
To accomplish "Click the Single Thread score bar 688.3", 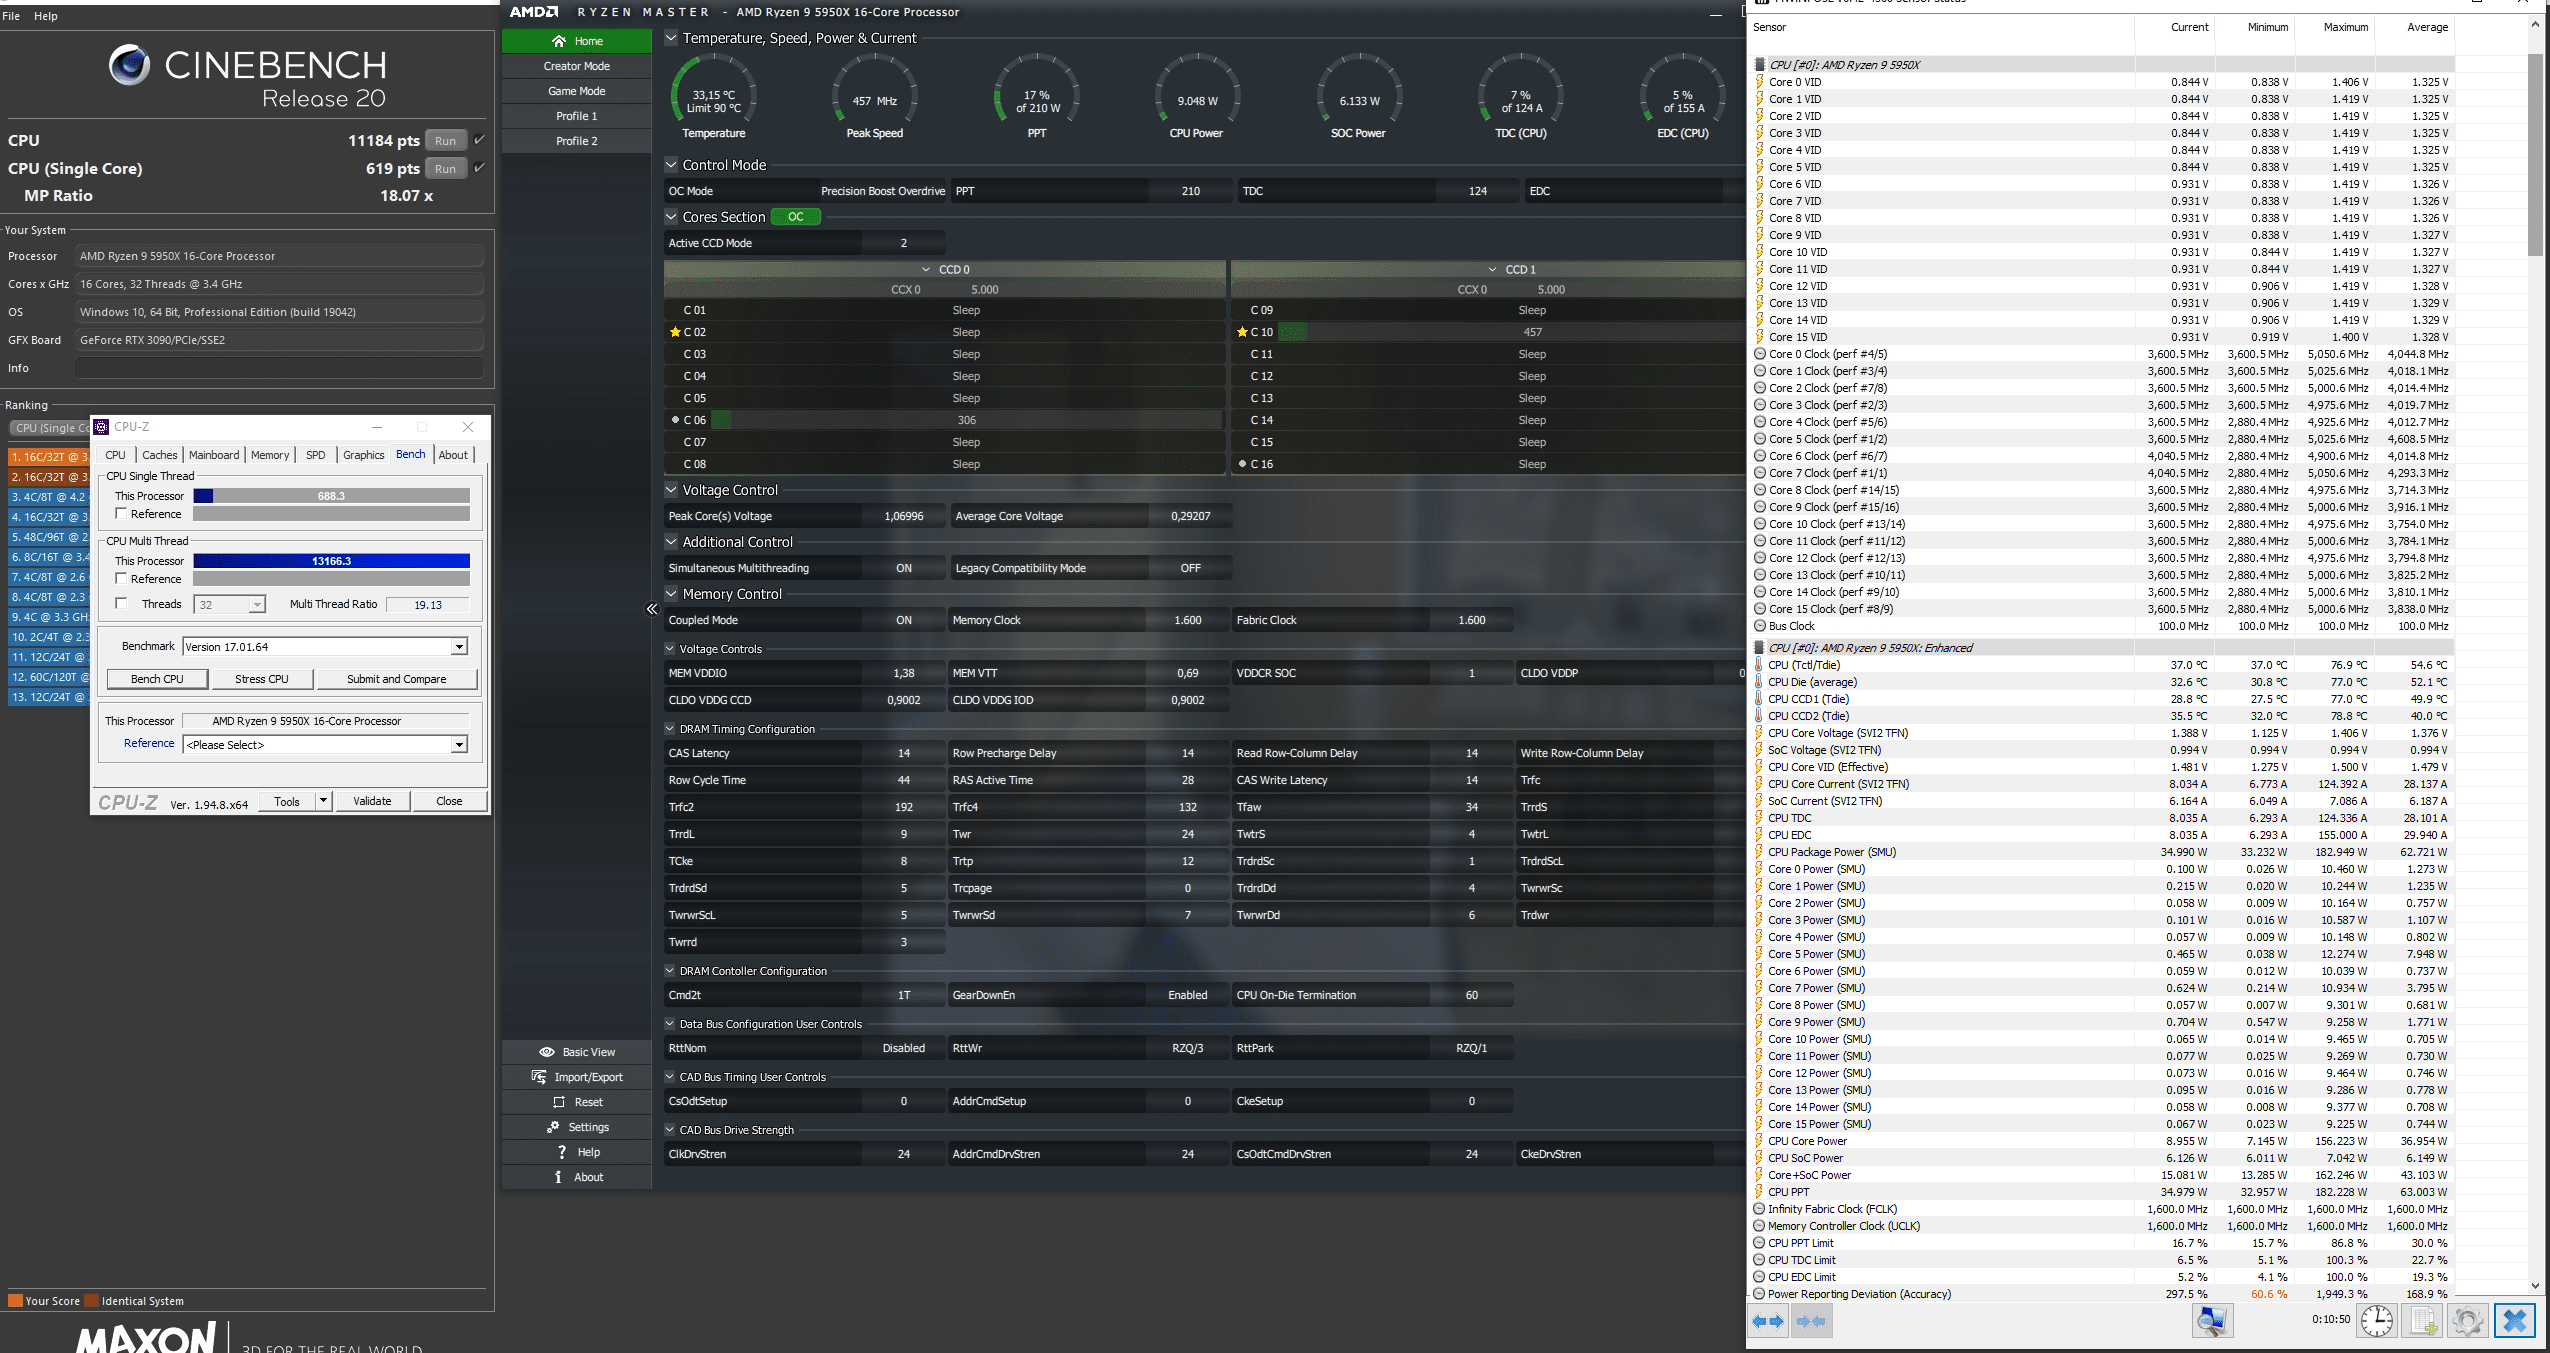I will tap(331, 496).
